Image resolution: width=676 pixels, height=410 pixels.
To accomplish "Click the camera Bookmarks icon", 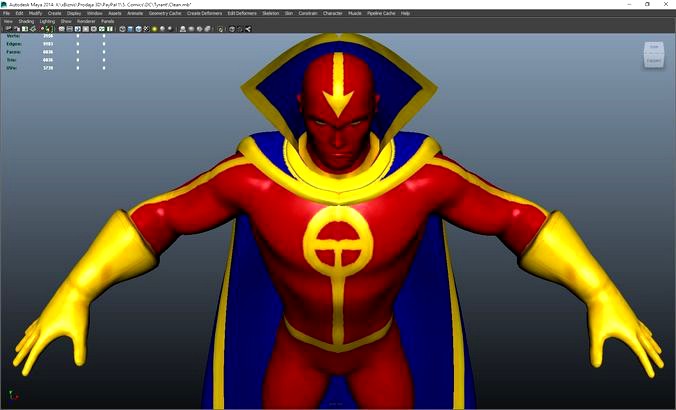I will 25,29.
